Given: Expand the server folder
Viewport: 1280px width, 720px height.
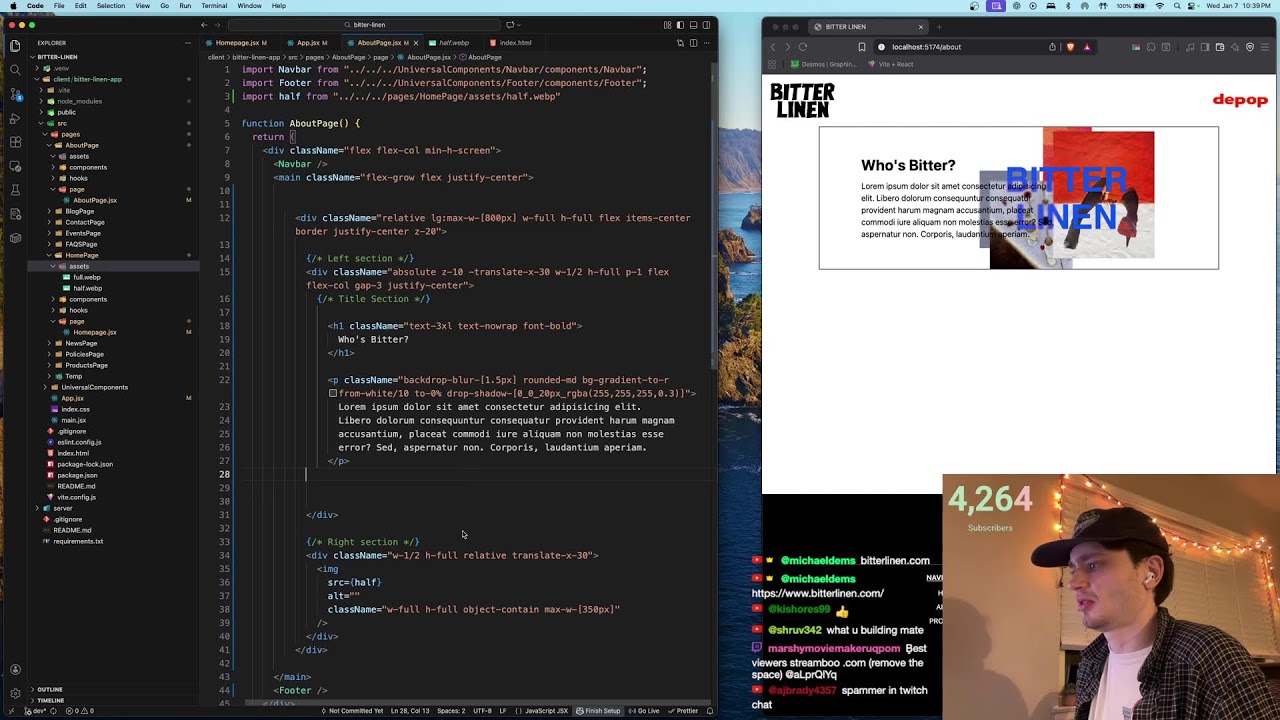Looking at the screenshot, I should click(x=63, y=508).
